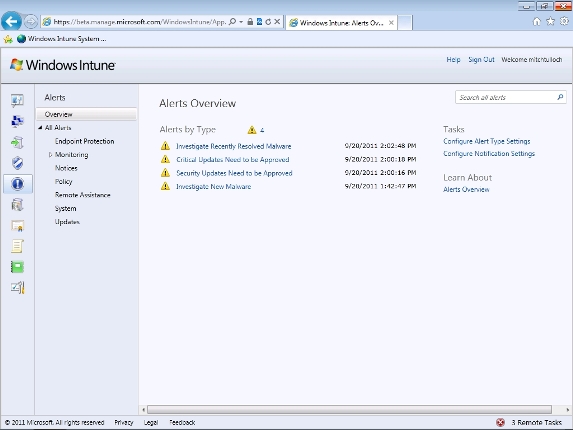Click the warning icon next to alert count
Screen dimensions: 573x430
pos(252,130)
